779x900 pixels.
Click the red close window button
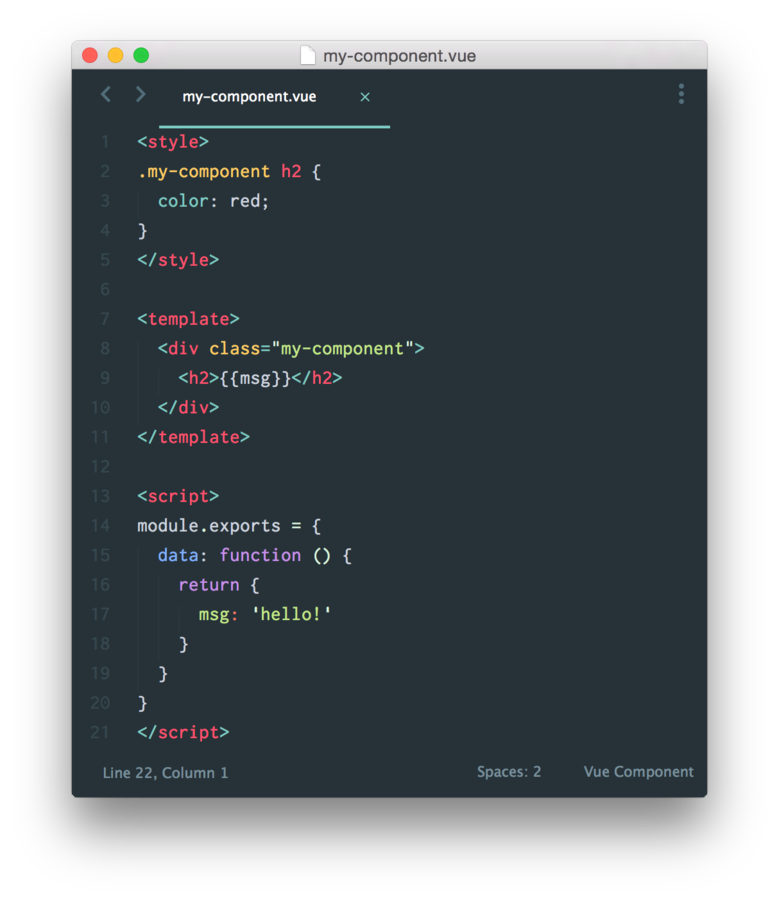pyautogui.click(x=90, y=55)
